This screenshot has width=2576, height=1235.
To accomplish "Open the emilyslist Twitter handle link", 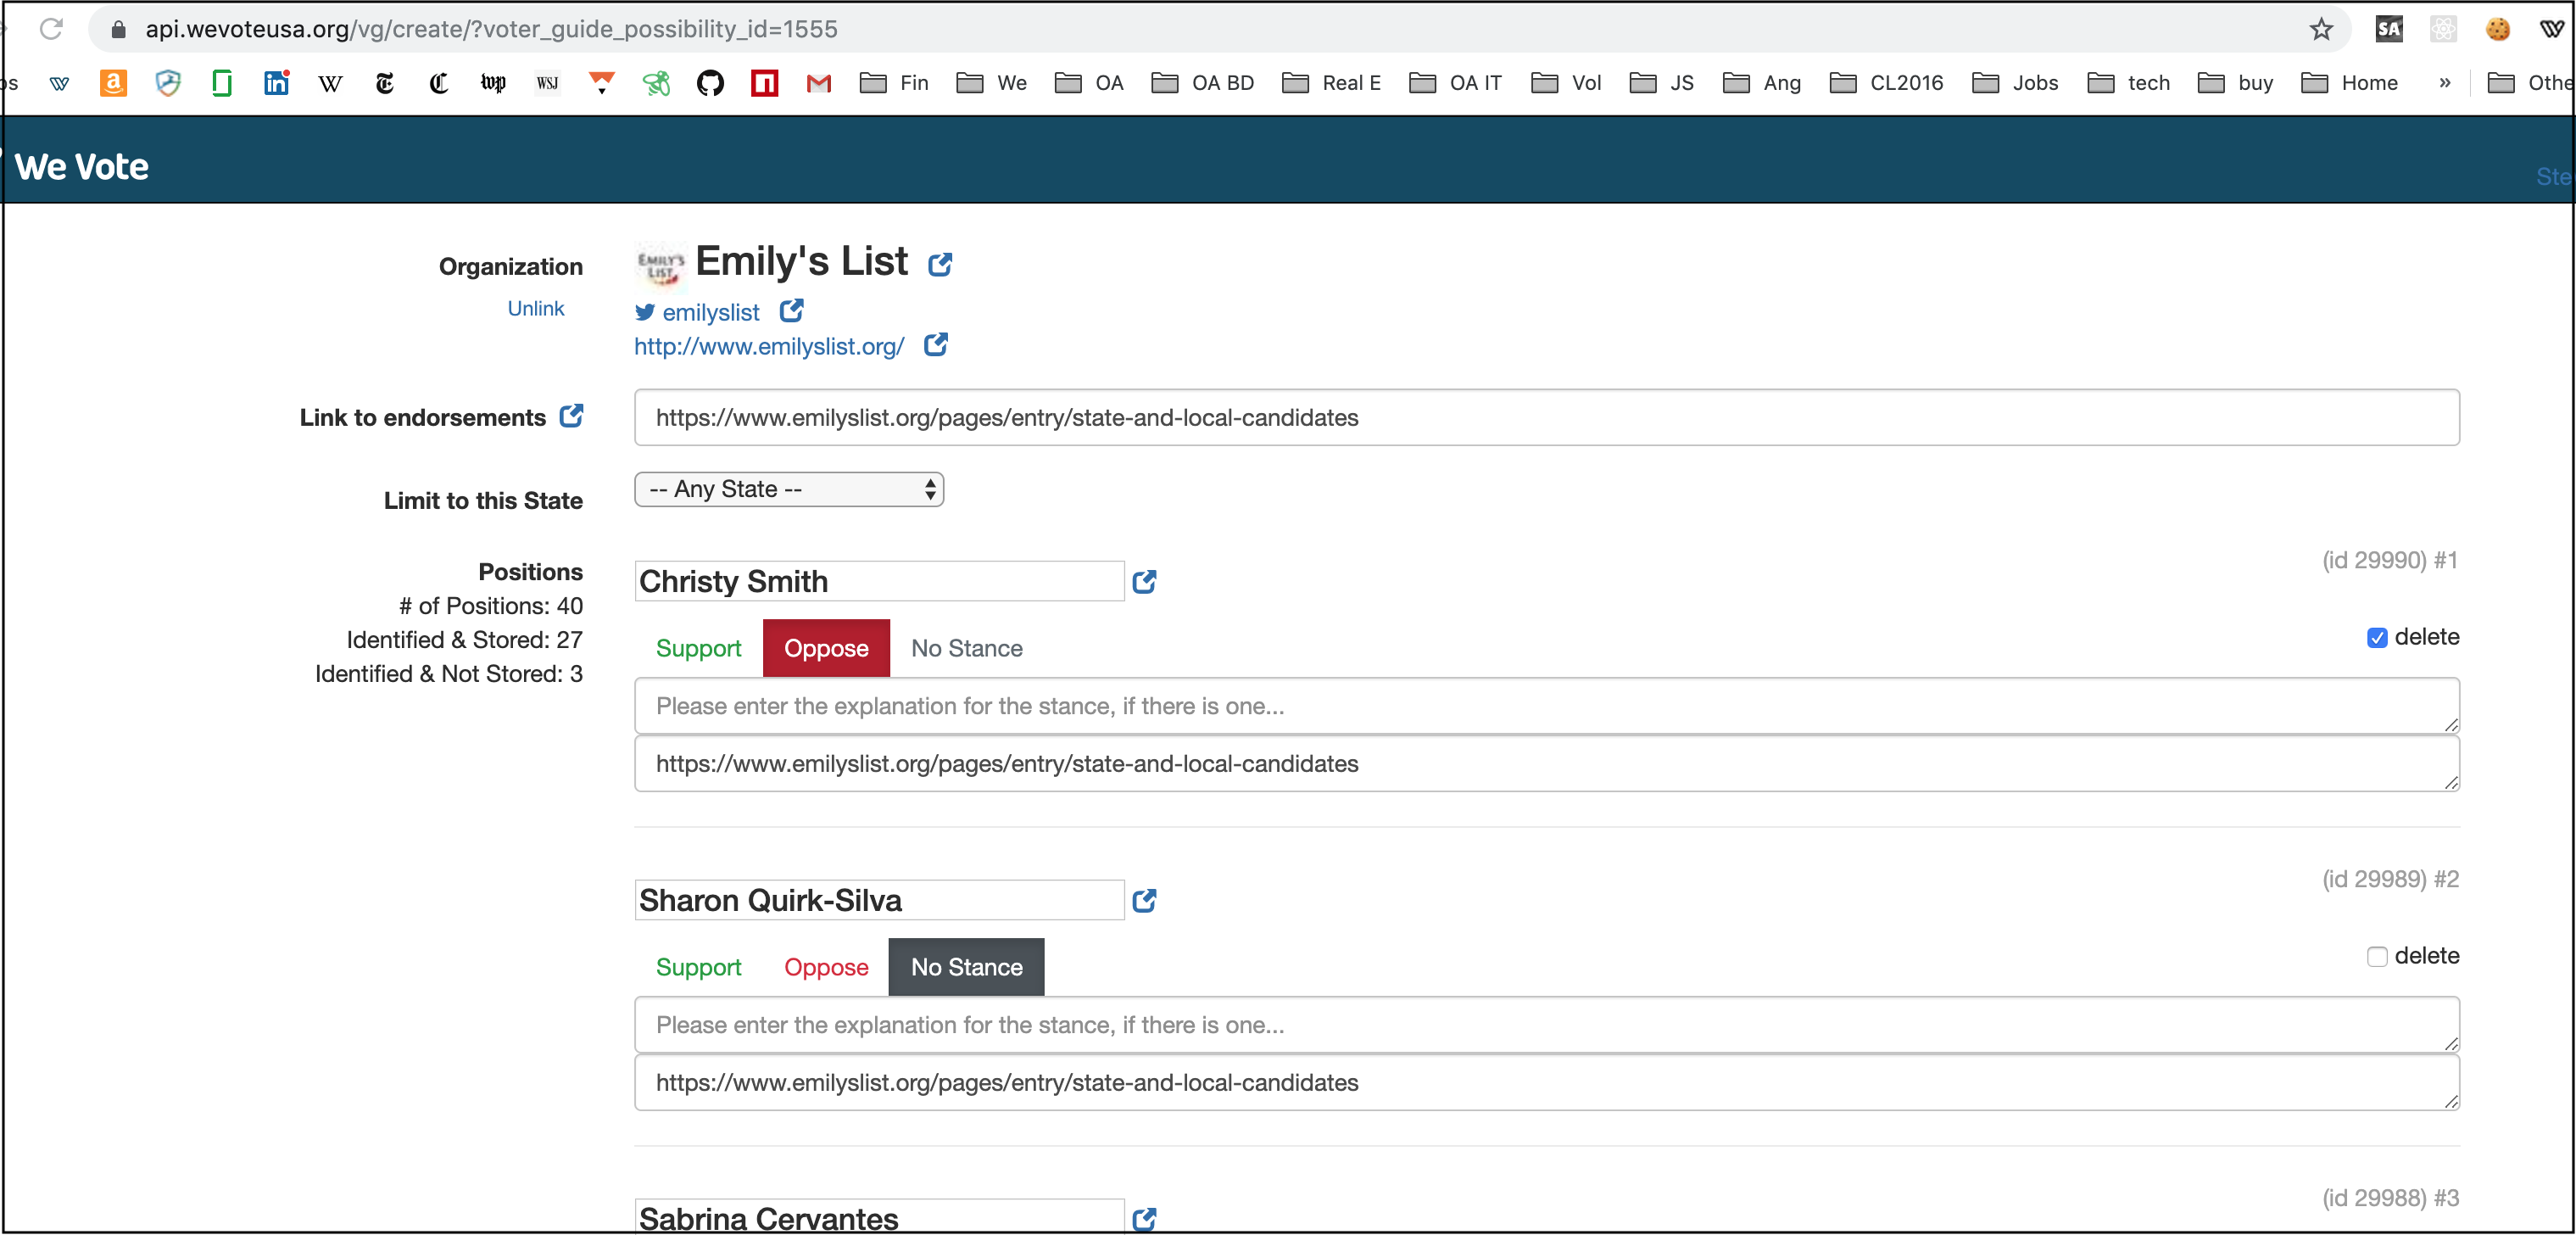I will (710, 313).
